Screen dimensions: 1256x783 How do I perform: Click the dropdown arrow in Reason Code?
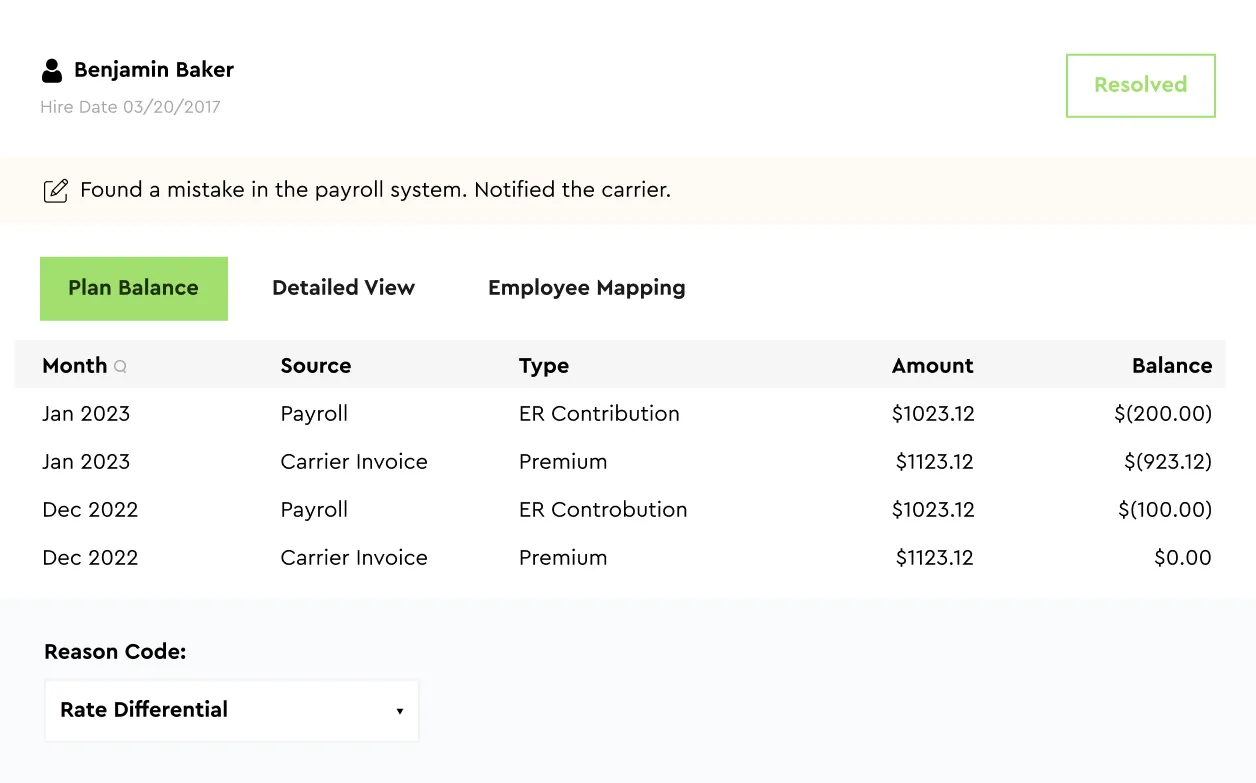(399, 711)
